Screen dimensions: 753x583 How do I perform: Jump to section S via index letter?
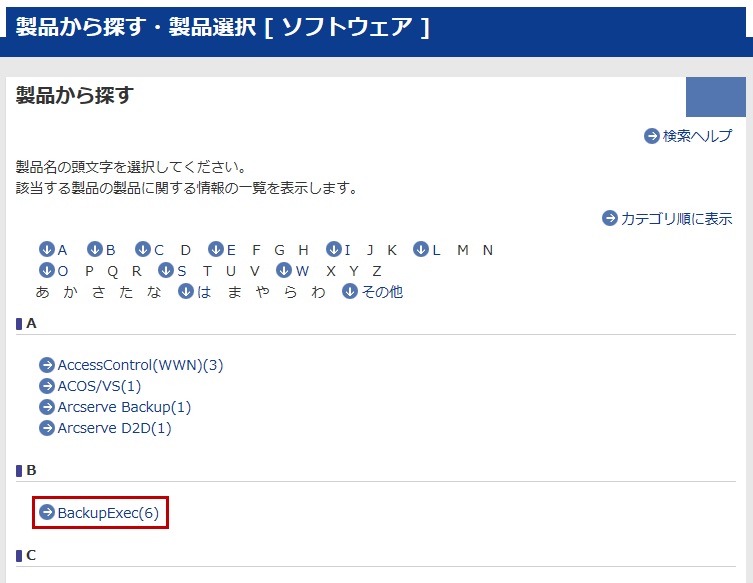click(x=182, y=271)
